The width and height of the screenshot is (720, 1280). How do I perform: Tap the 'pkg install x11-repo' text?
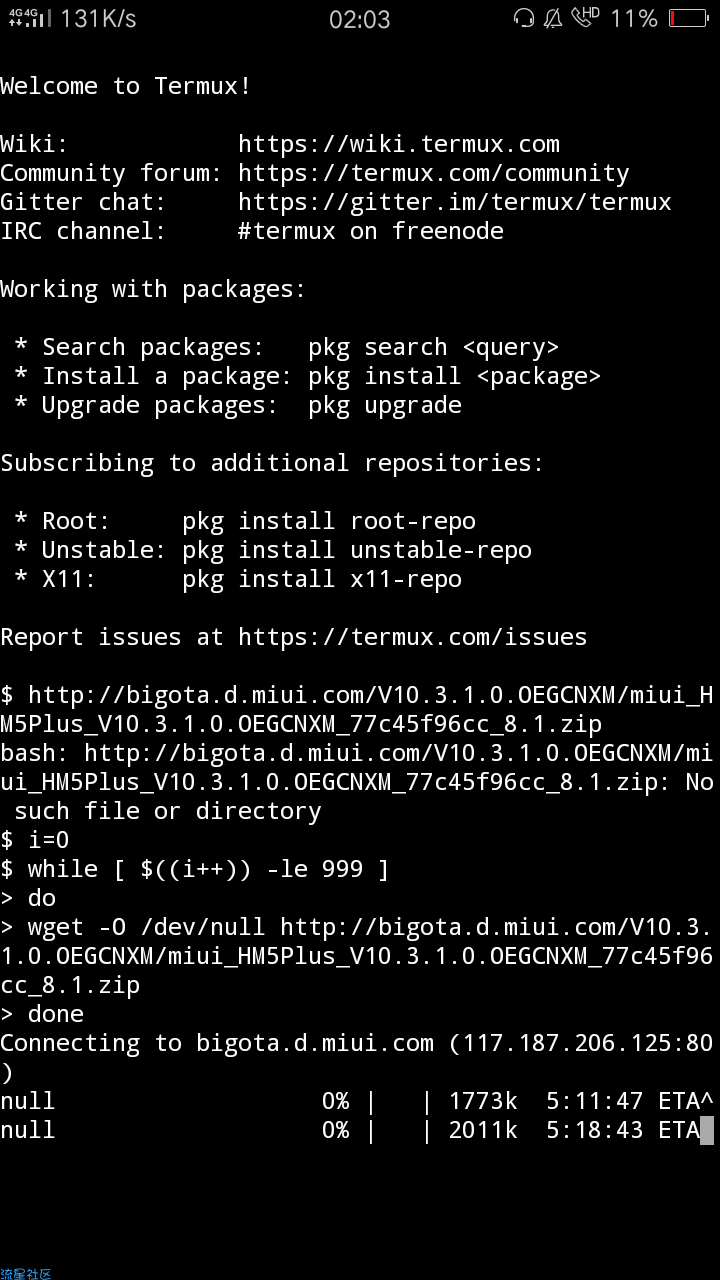point(322,579)
